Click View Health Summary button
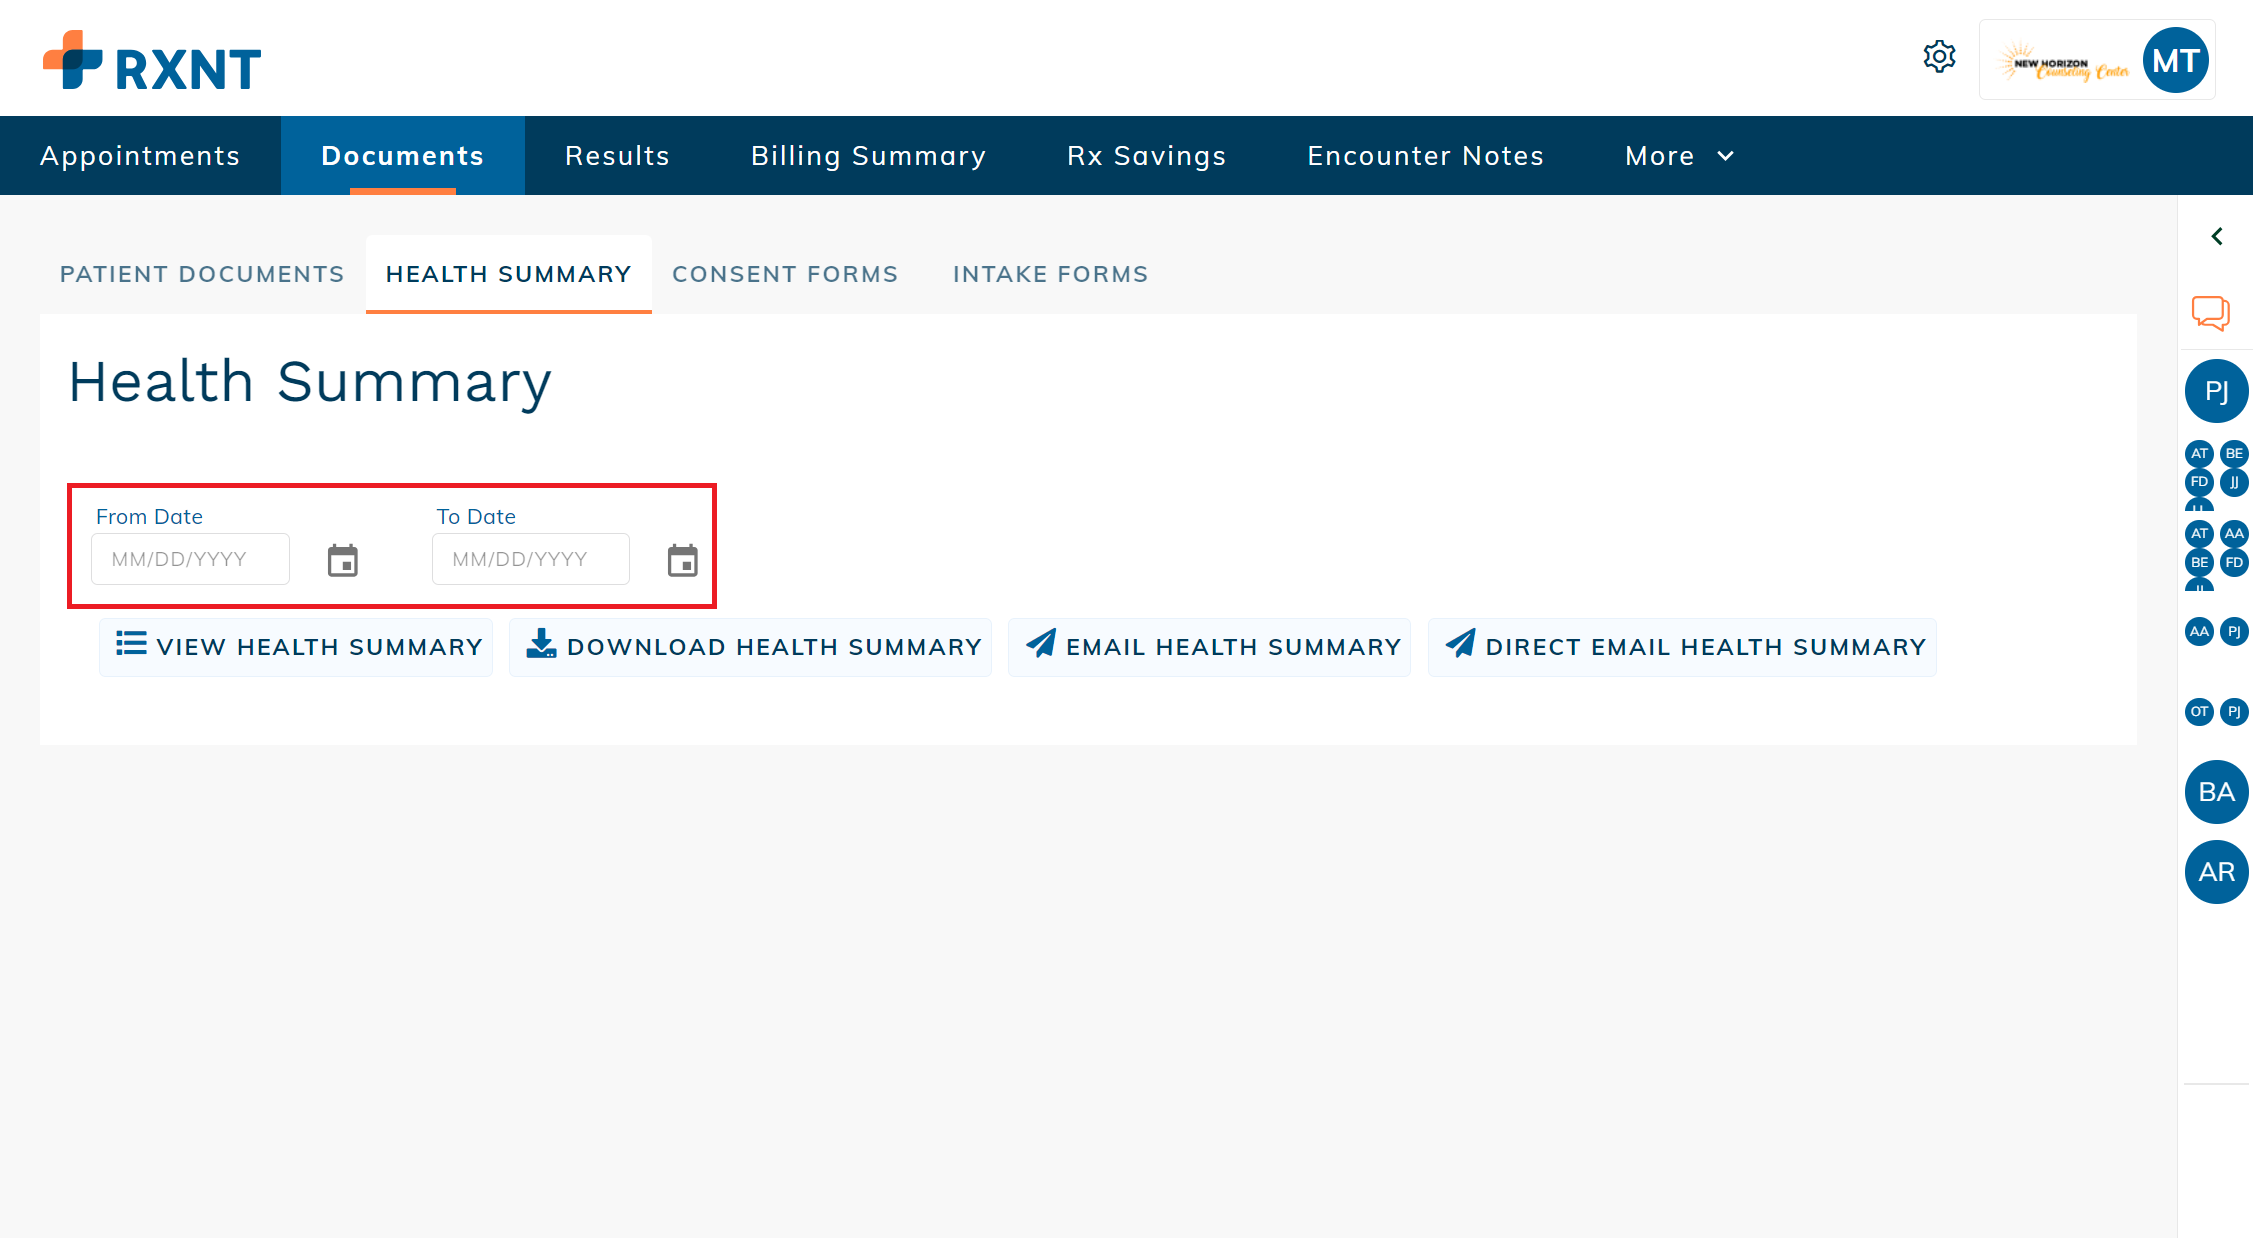Image resolution: width=2253 pixels, height=1238 pixels. tap(297, 647)
